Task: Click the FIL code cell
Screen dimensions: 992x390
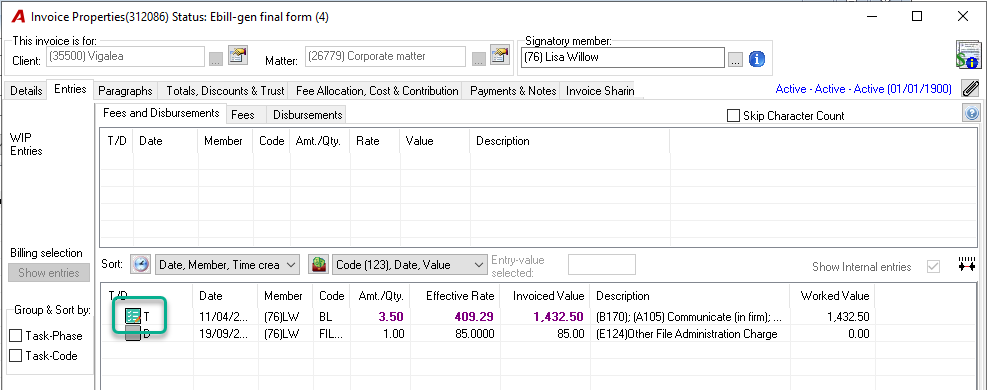Action: pos(332,334)
